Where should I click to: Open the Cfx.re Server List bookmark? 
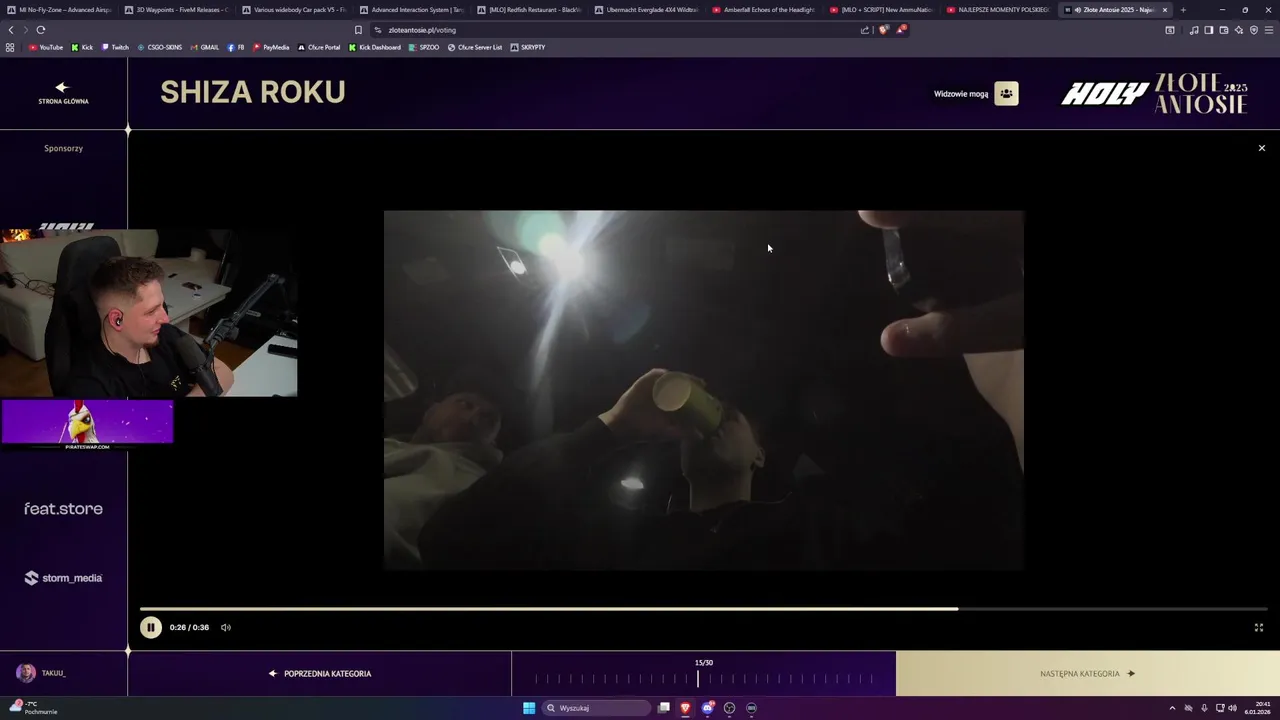point(475,47)
